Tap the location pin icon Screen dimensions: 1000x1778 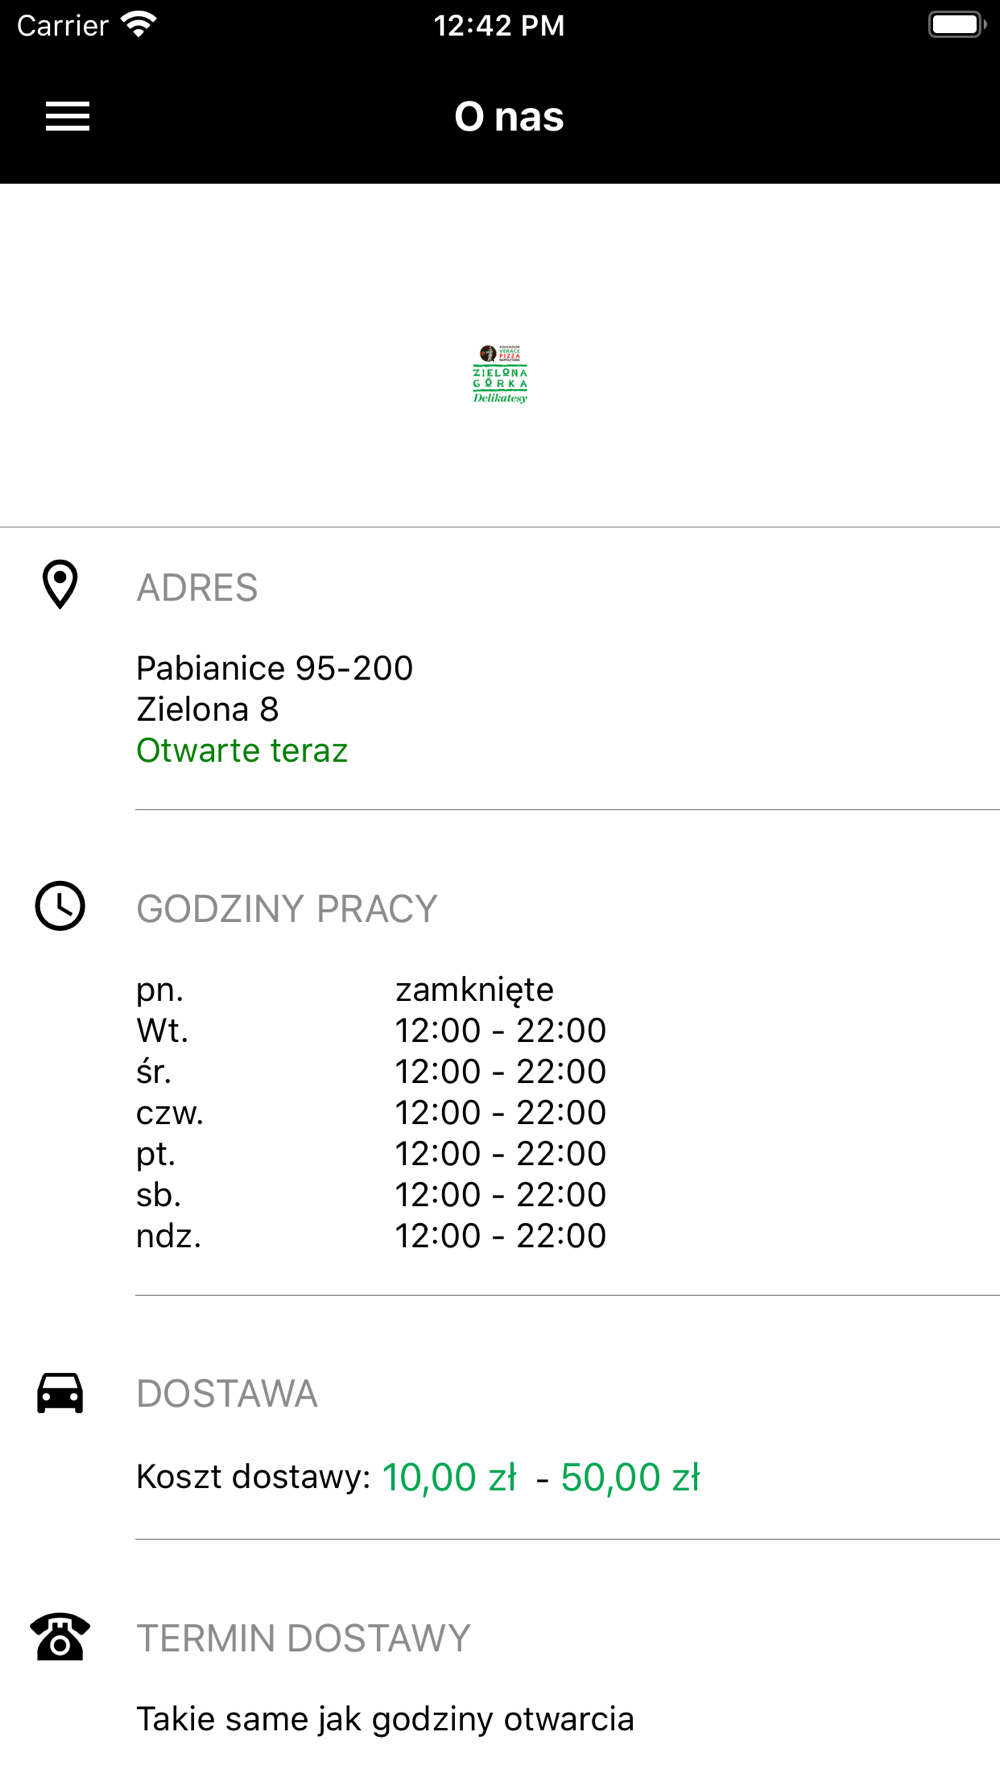[60, 585]
